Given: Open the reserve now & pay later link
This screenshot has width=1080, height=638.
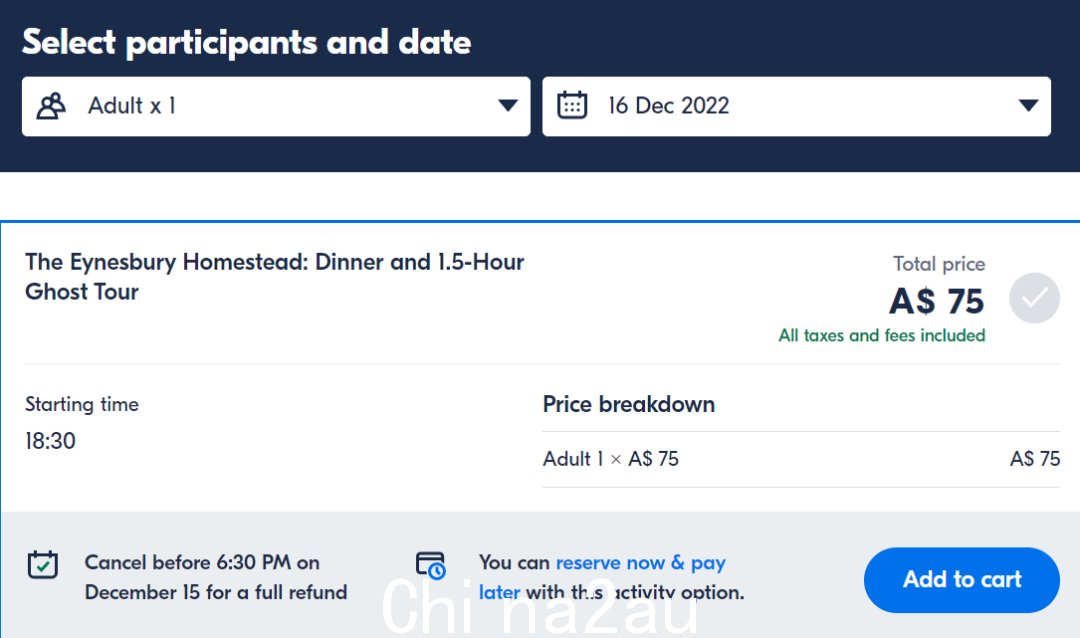Looking at the screenshot, I should coord(602,577).
